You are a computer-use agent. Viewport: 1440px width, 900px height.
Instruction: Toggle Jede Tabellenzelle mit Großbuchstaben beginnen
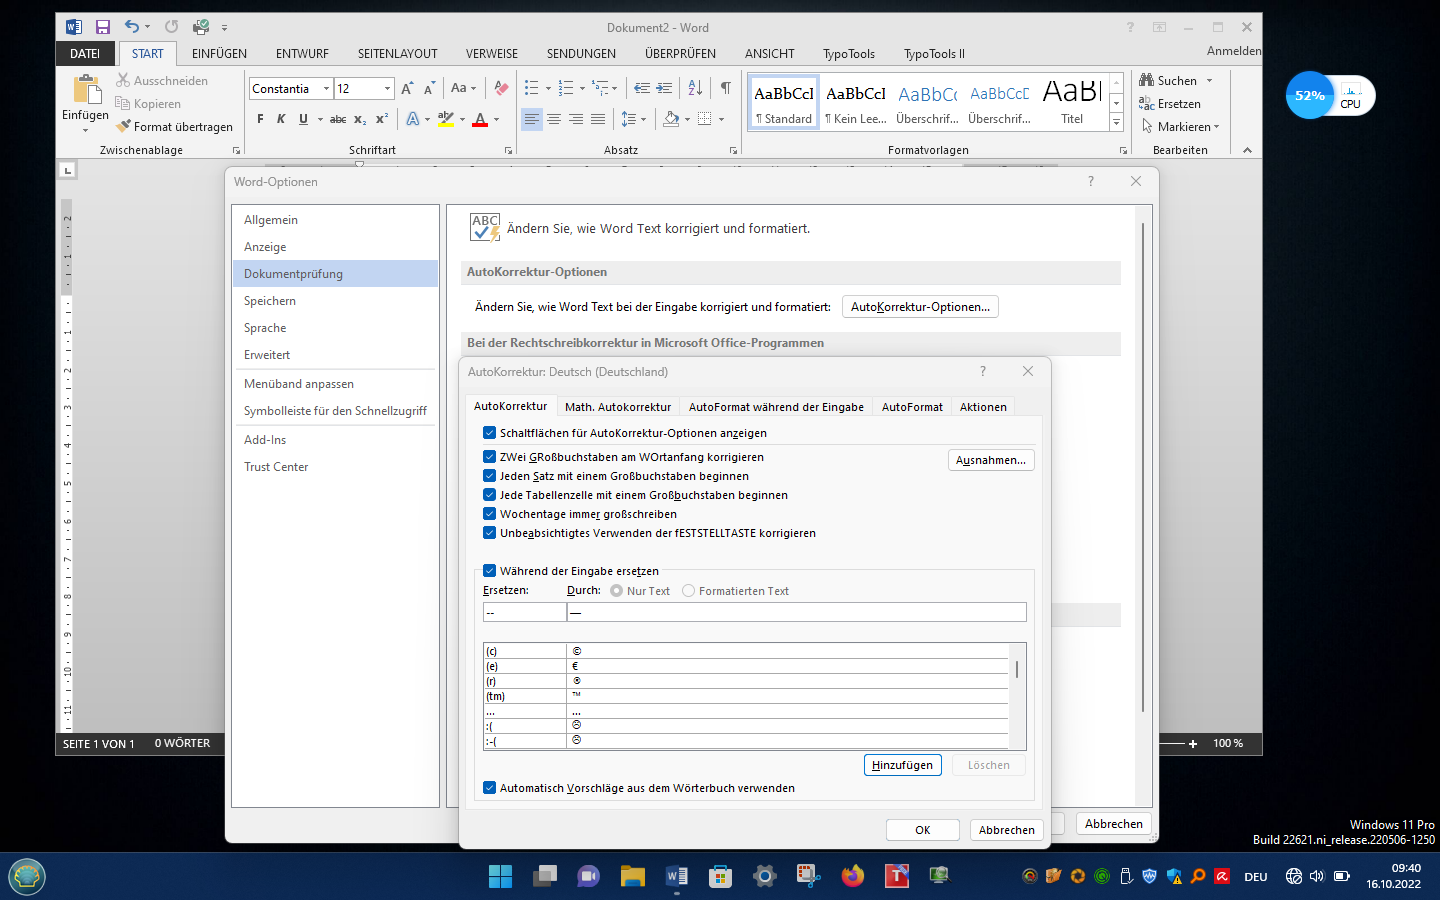(x=489, y=495)
